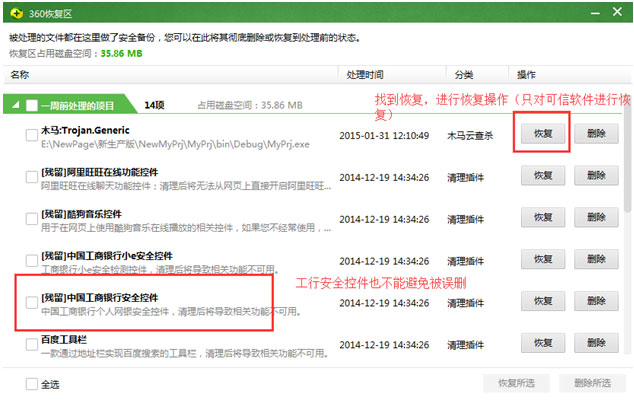The image size is (634, 419).
Task: Sort by the 分类 column header
Action: (x=477, y=74)
